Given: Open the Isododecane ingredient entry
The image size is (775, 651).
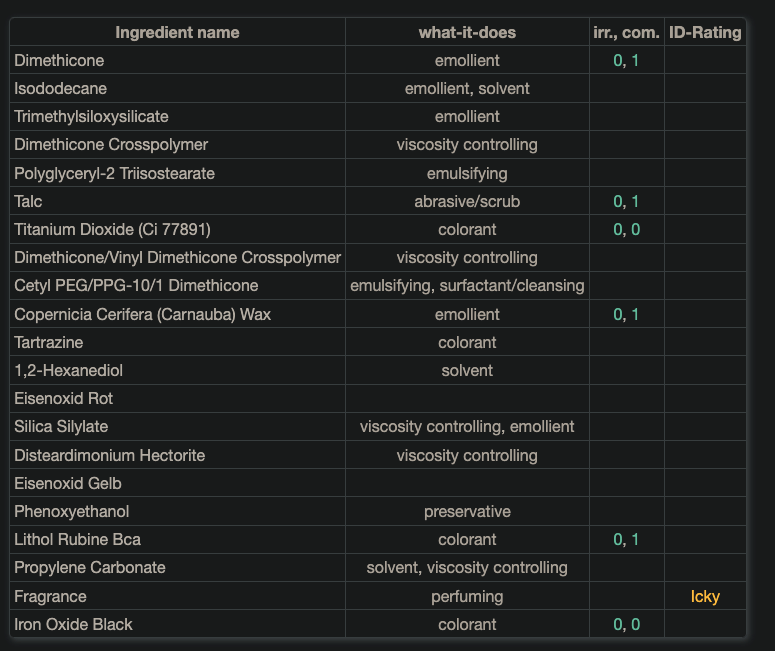Looking at the screenshot, I should pos(60,89).
